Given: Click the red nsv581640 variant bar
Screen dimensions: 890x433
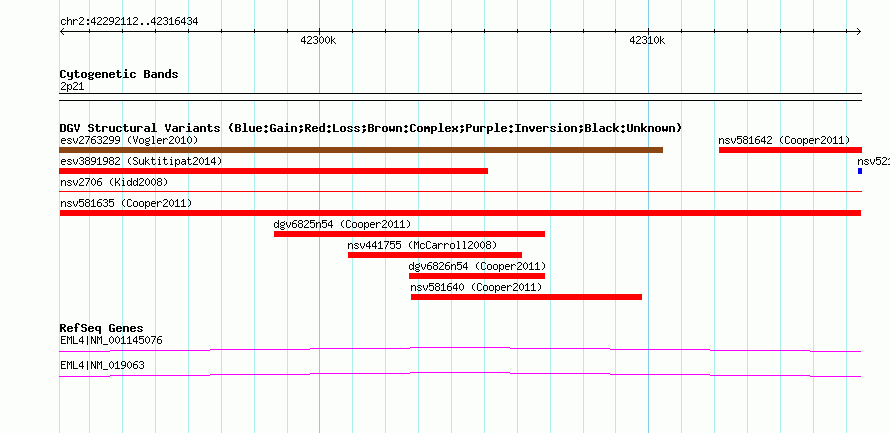Looking at the screenshot, I should 526,297.
